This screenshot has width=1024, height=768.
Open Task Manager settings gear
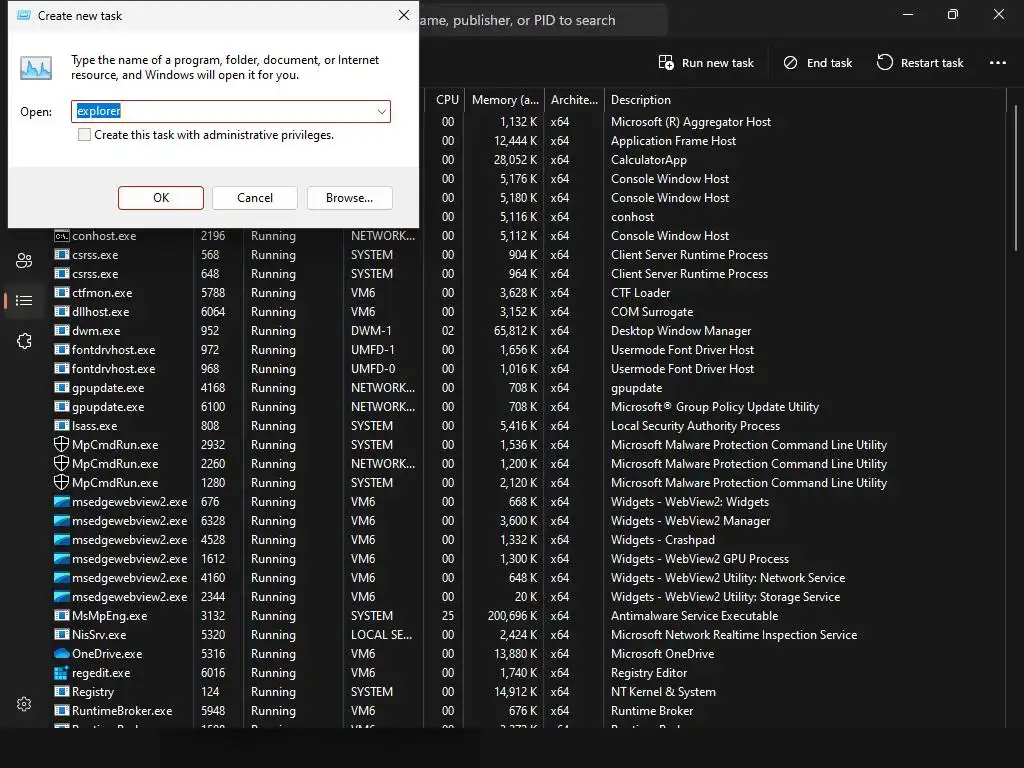[24, 704]
